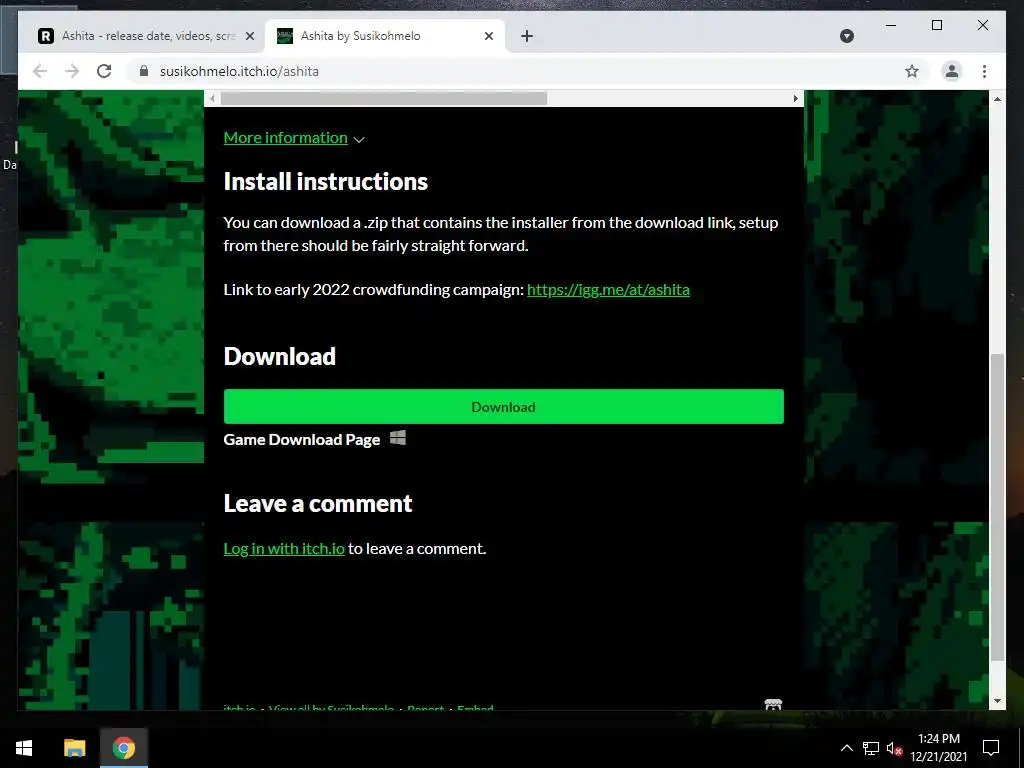The width and height of the screenshot is (1024, 768).
Task: Click the Windows platform icon beside Game Download Page
Action: 398,438
